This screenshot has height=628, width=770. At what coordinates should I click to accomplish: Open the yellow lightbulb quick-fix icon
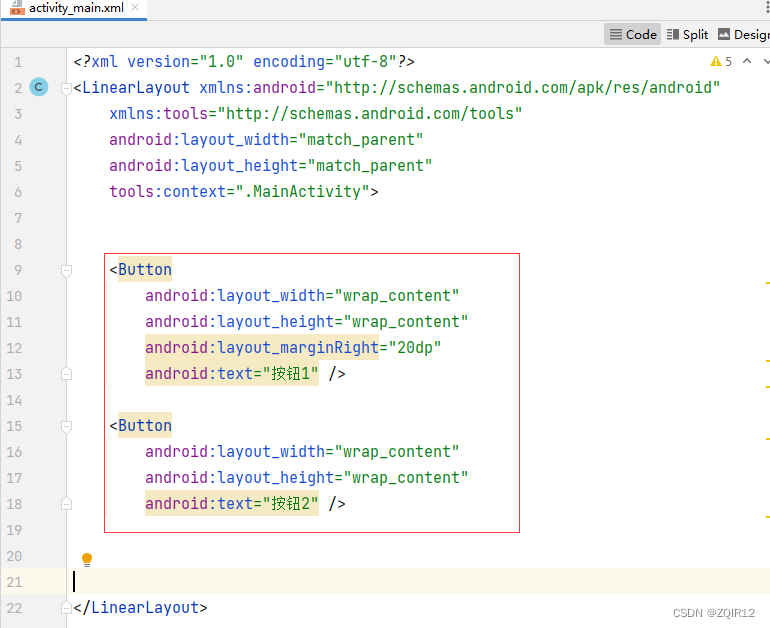coord(87,559)
